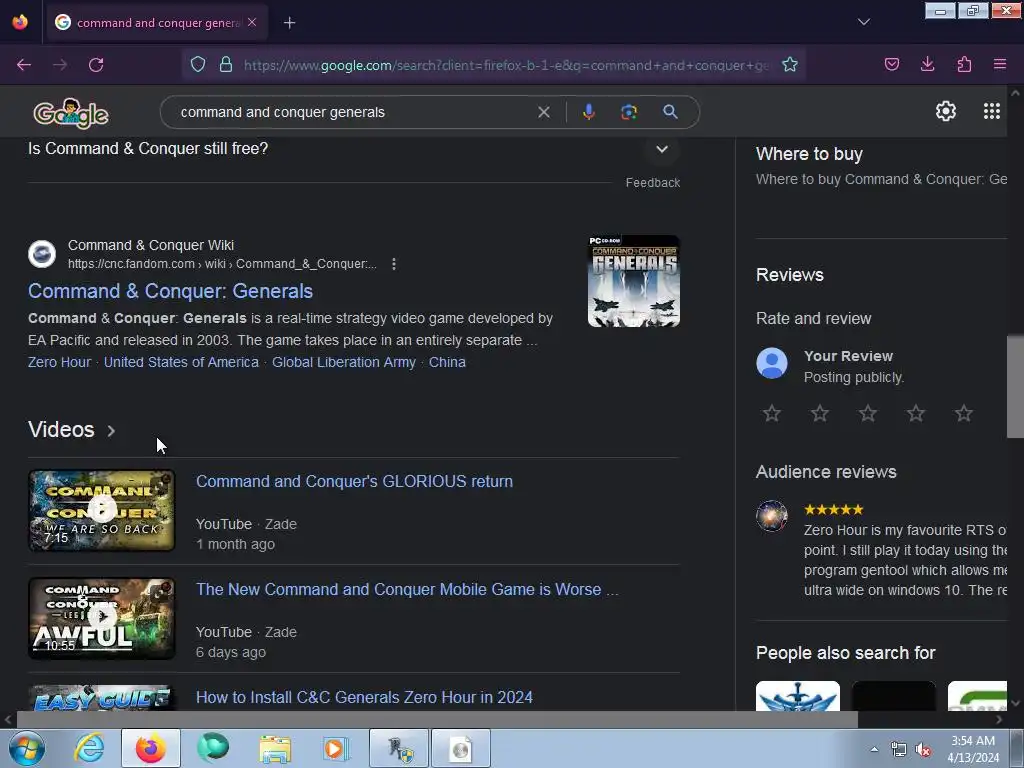Open Command & Conquer Wiki result options dots
The image size is (1024, 768).
pyautogui.click(x=393, y=264)
